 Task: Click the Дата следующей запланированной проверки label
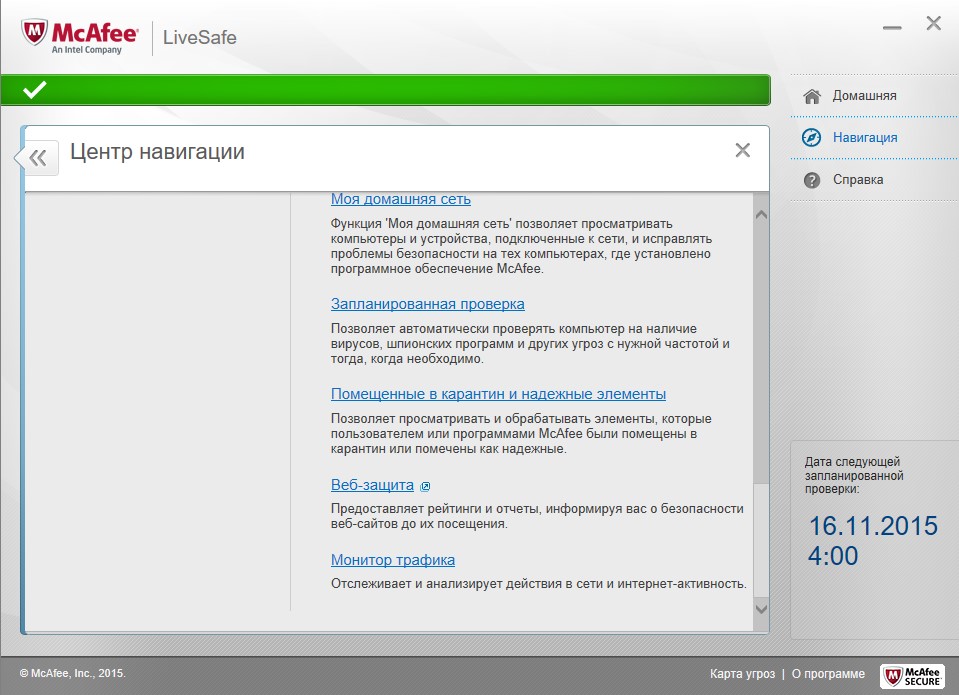pos(854,475)
